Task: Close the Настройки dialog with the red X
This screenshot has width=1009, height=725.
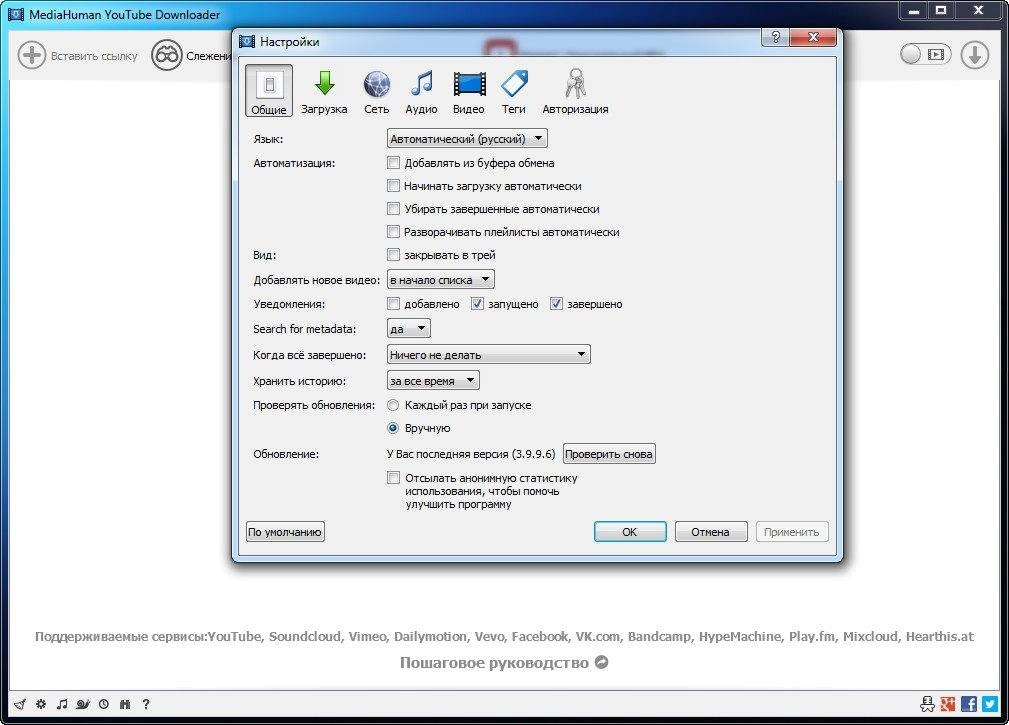Action: tap(813, 37)
